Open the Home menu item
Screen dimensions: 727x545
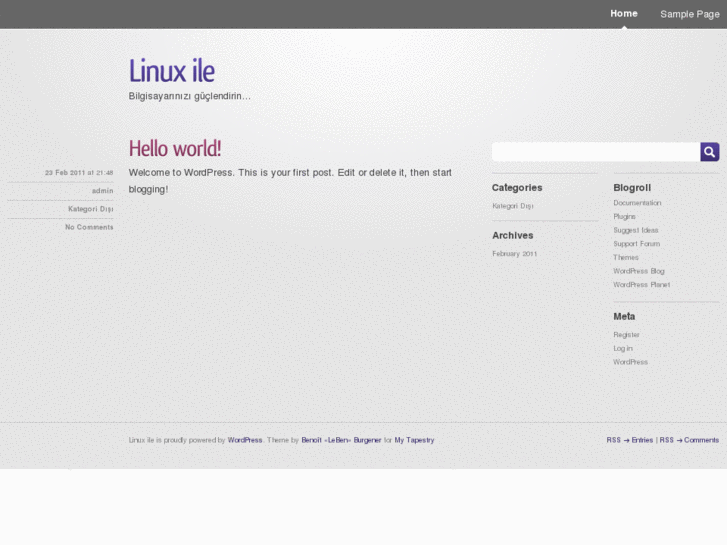click(x=624, y=14)
